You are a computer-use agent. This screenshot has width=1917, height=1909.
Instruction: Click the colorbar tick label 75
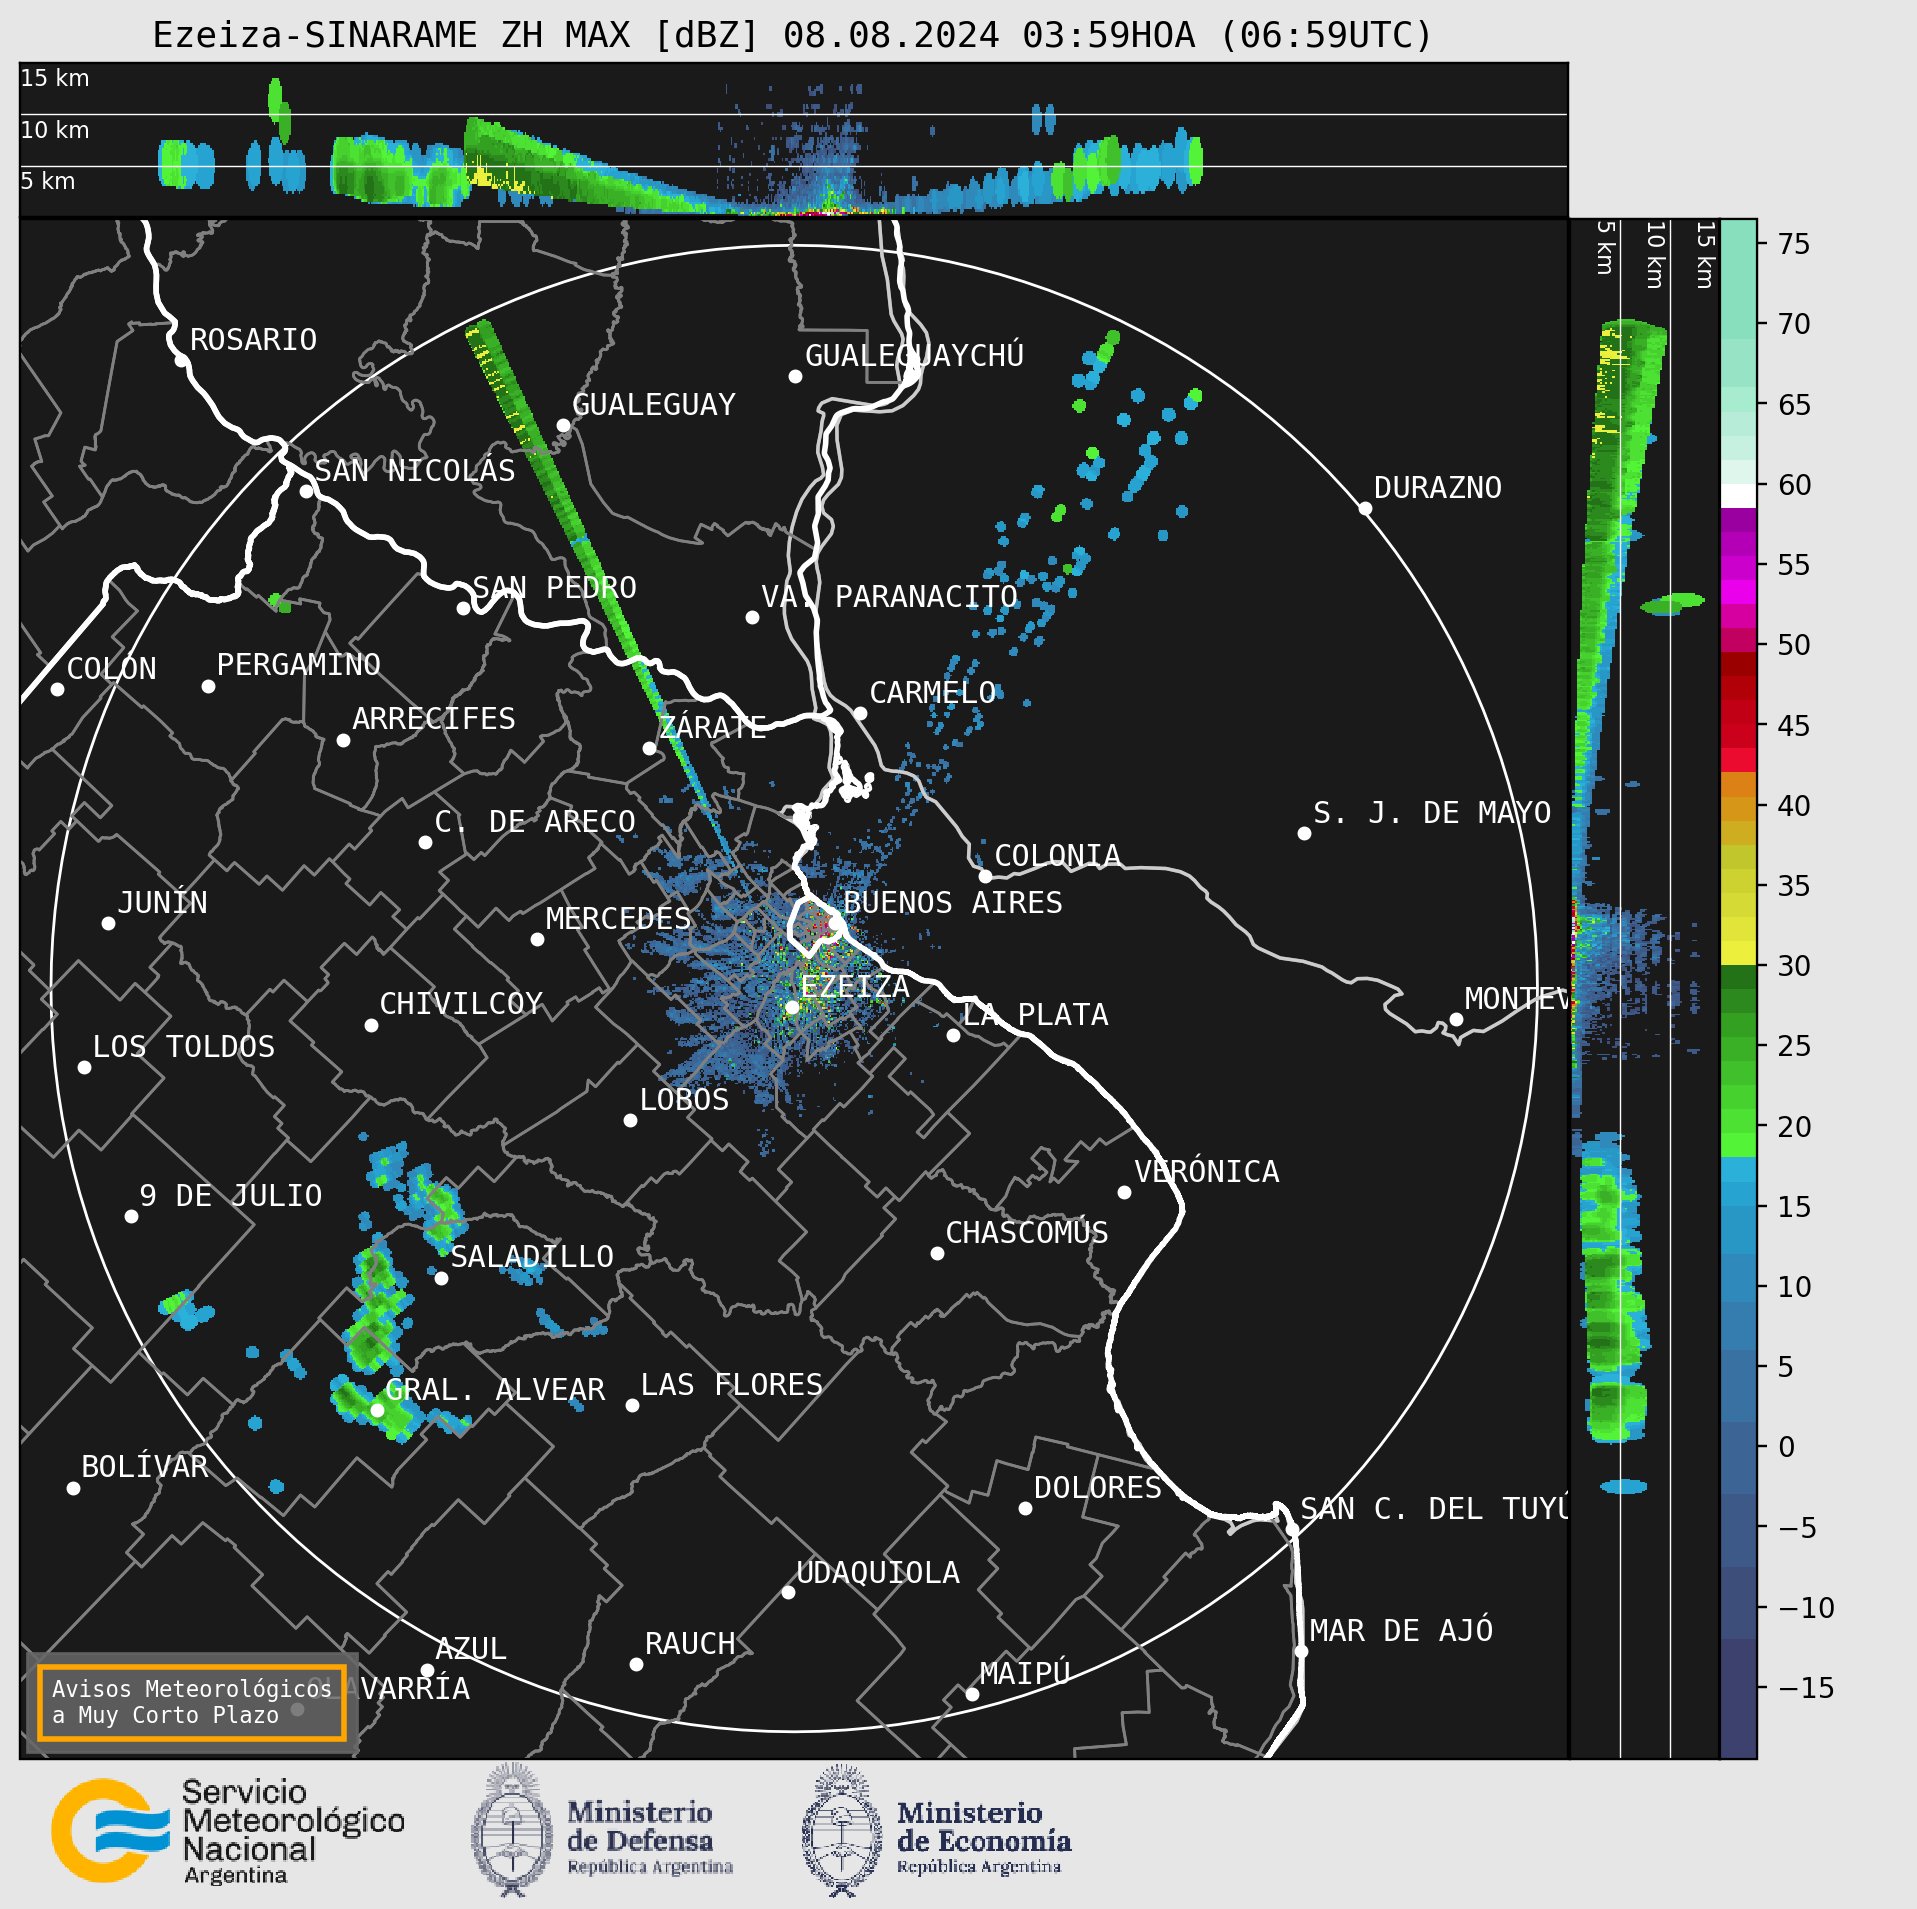click(1794, 244)
